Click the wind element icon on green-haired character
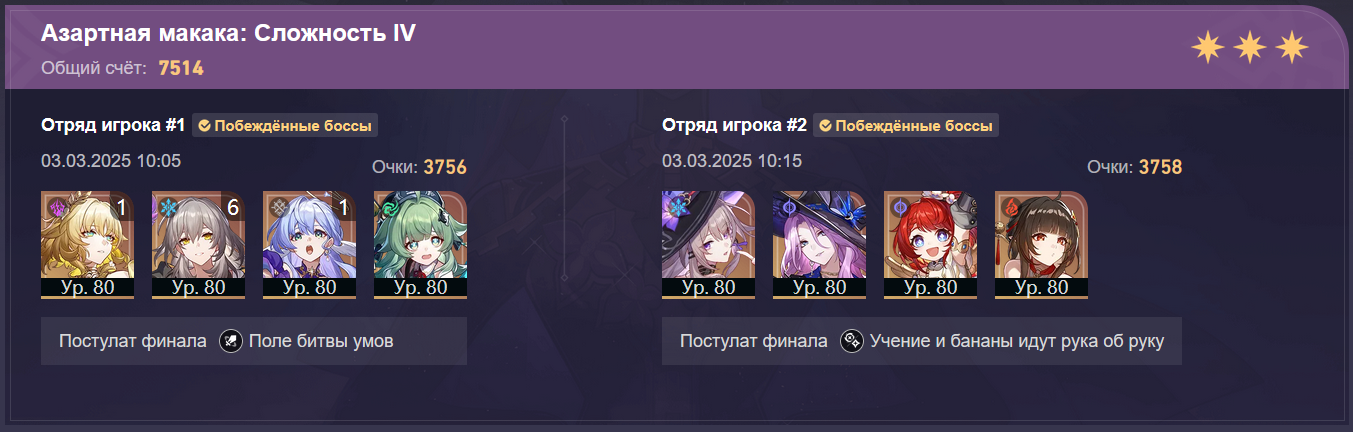Image resolution: width=1353 pixels, height=432 pixels. (x=390, y=207)
